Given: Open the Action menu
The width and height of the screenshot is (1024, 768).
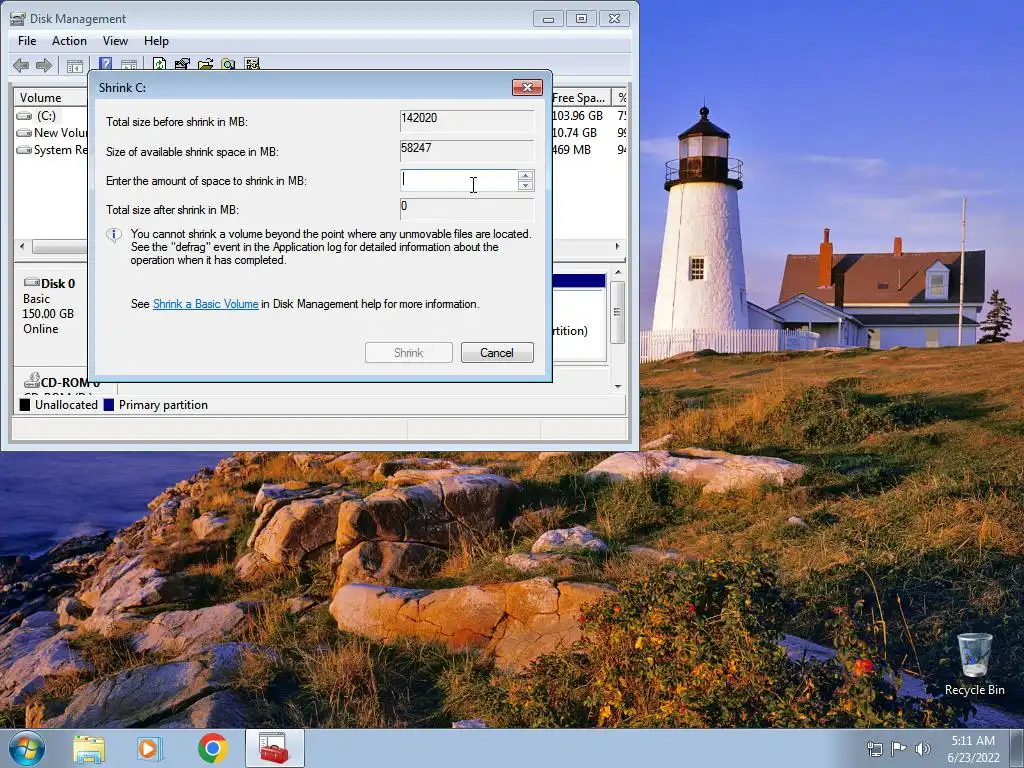Looking at the screenshot, I should tap(69, 40).
